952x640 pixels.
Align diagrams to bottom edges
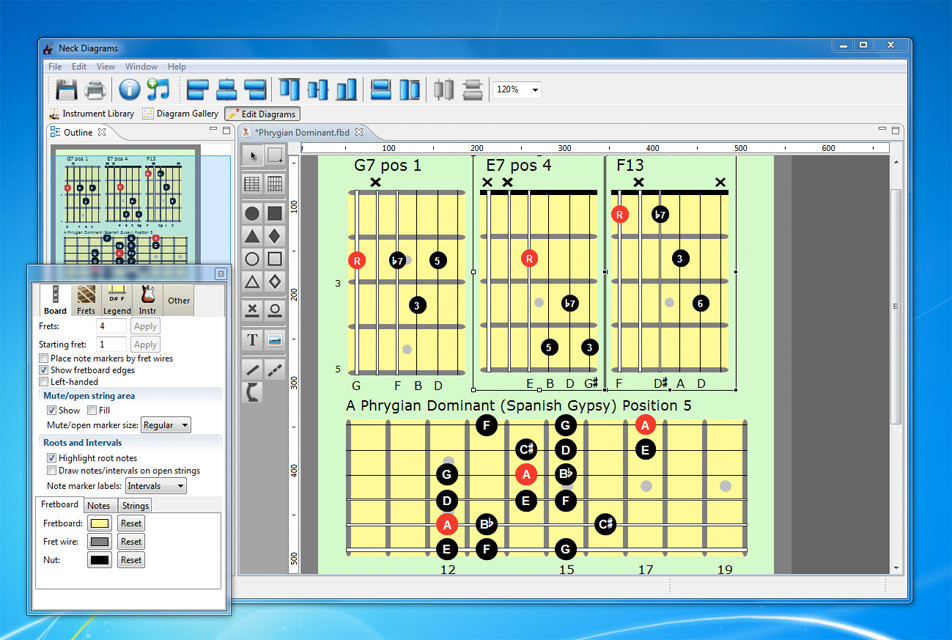click(x=346, y=90)
